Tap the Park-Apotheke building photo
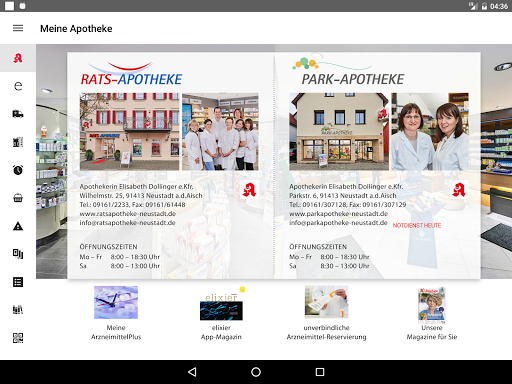512x384 pixels. pyautogui.click(x=339, y=132)
